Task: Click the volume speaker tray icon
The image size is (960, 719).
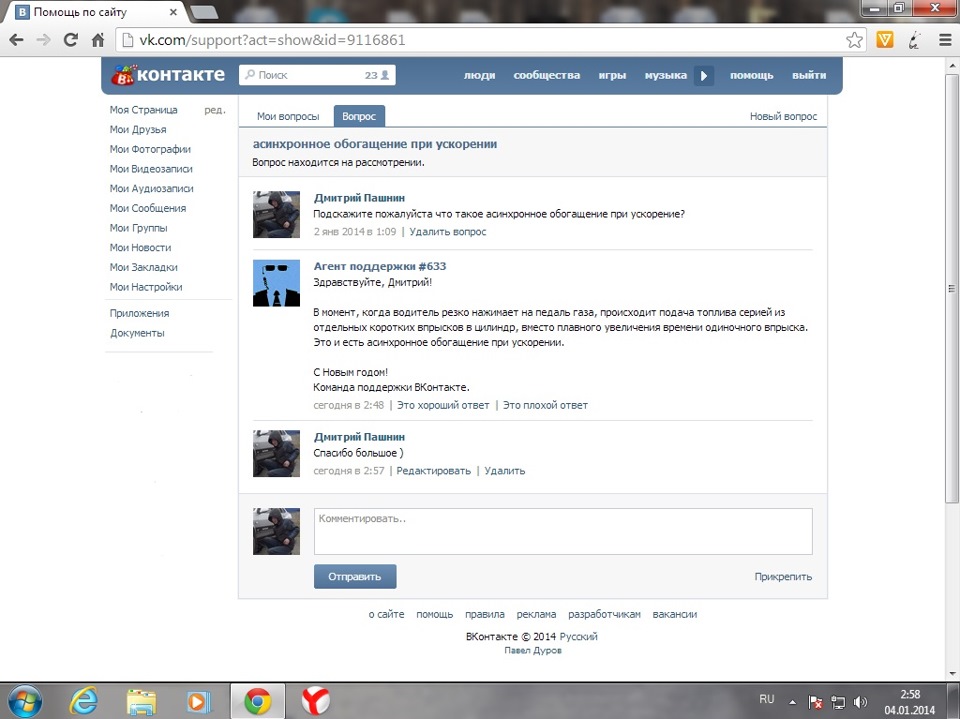Action: coord(860,702)
